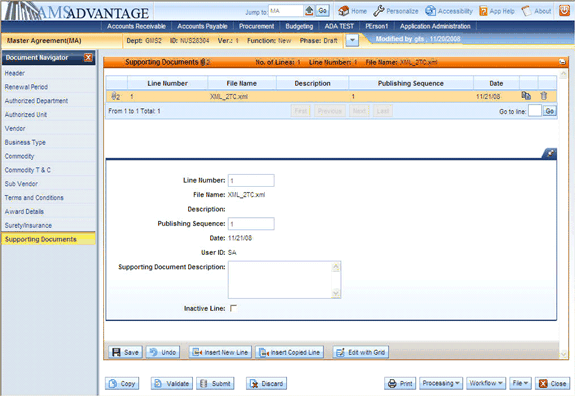
Task: Toggle the Inactive Line checkbox
Action: click(233, 308)
